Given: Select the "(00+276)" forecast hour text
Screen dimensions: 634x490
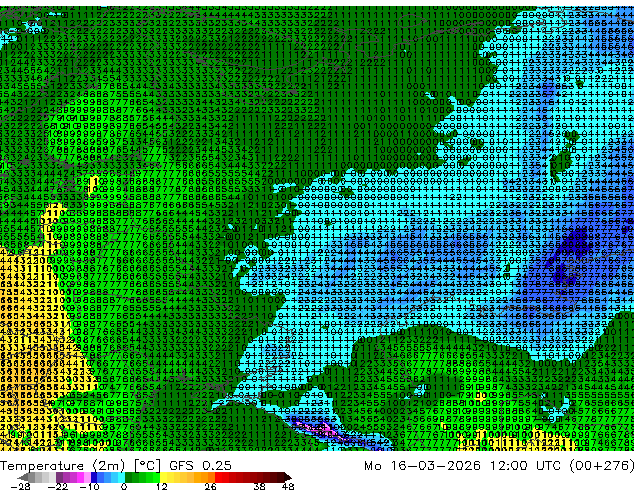Looking at the screenshot, I should tap(601, 466).
